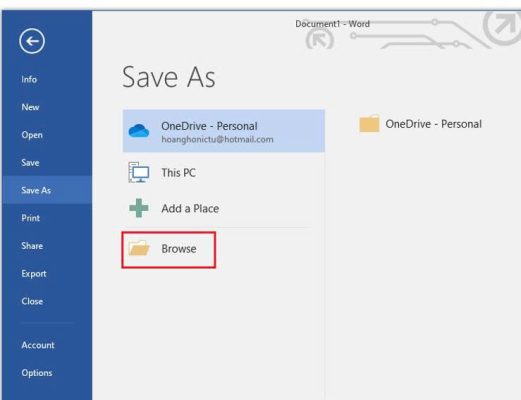Click the OneDrive blue cloud icon

coord(139,130)
